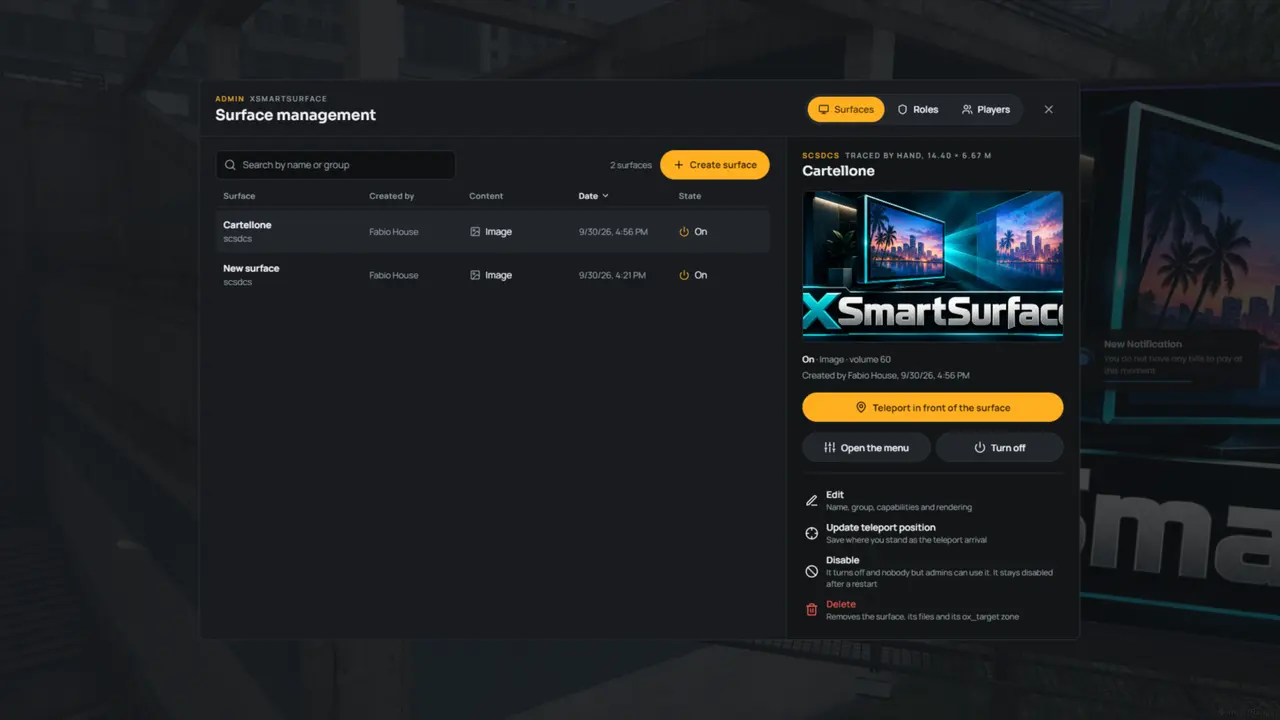The height and width of the screenshot is (720, 1280).
Task: Click the search magnifier icon
Action: click(231, 165)
